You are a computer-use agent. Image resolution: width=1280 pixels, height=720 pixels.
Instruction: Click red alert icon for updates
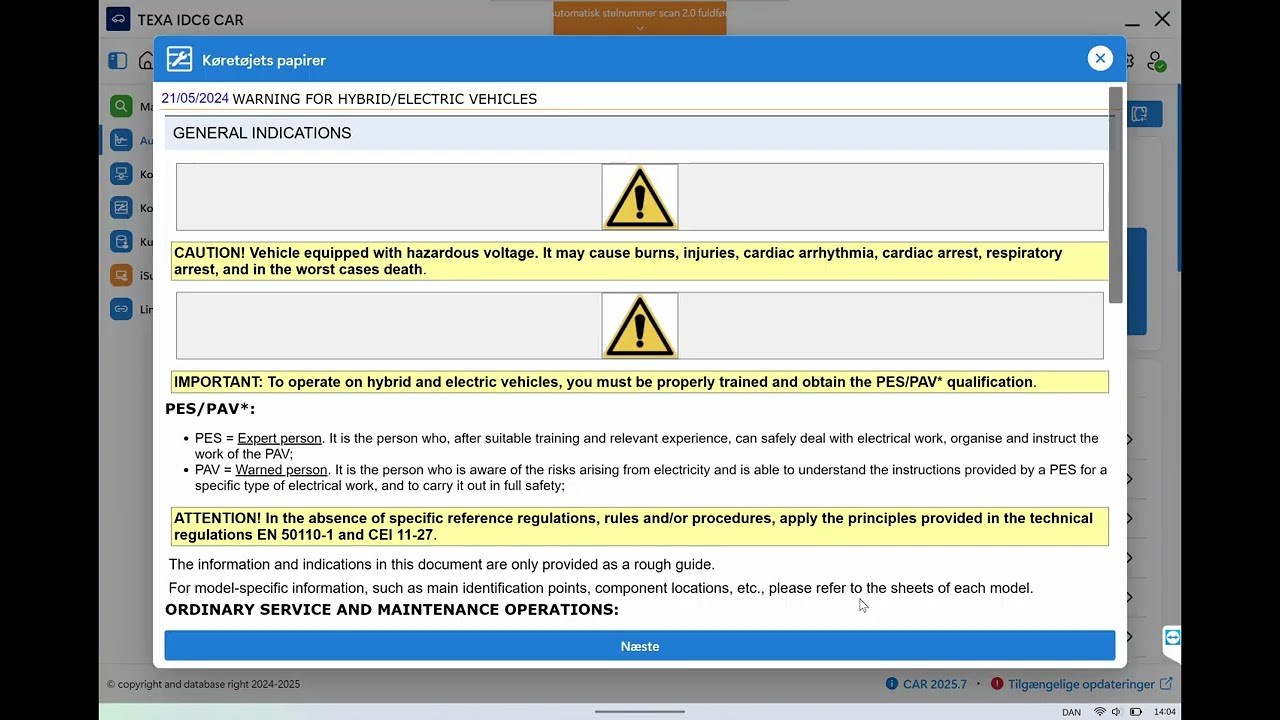pos(997,684)
